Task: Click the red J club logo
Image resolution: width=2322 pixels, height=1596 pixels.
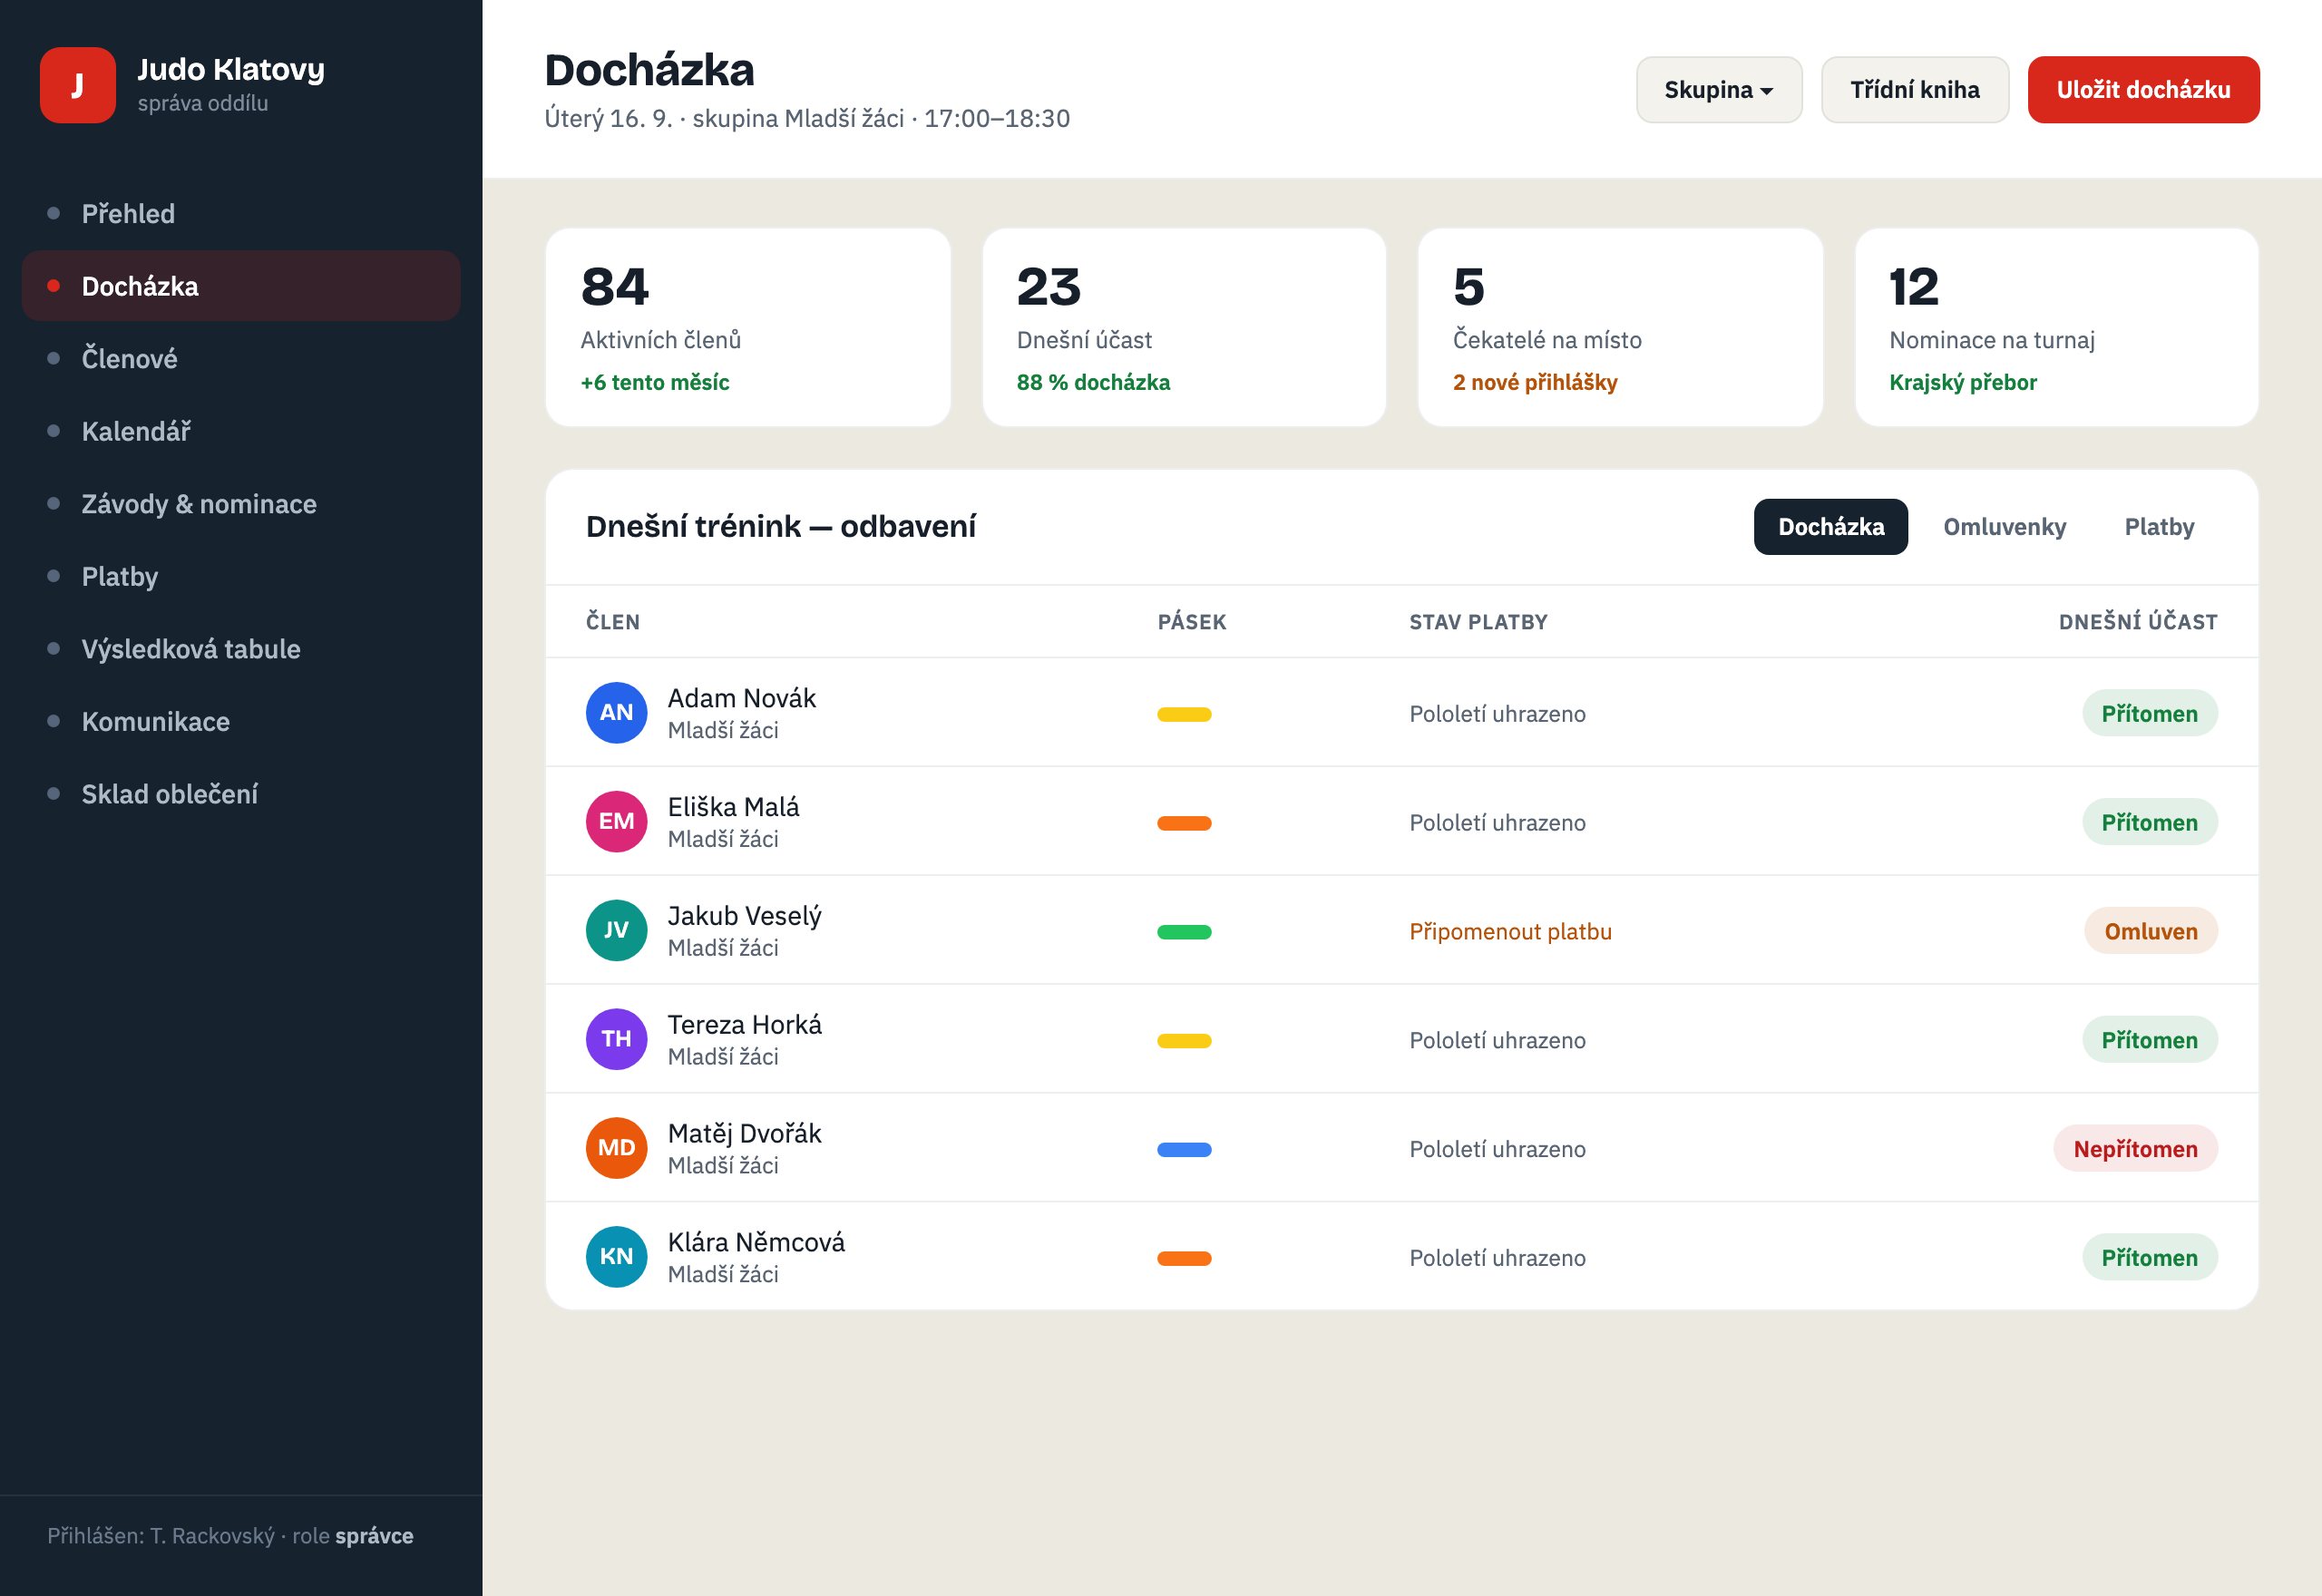Action: pos(78,85)
